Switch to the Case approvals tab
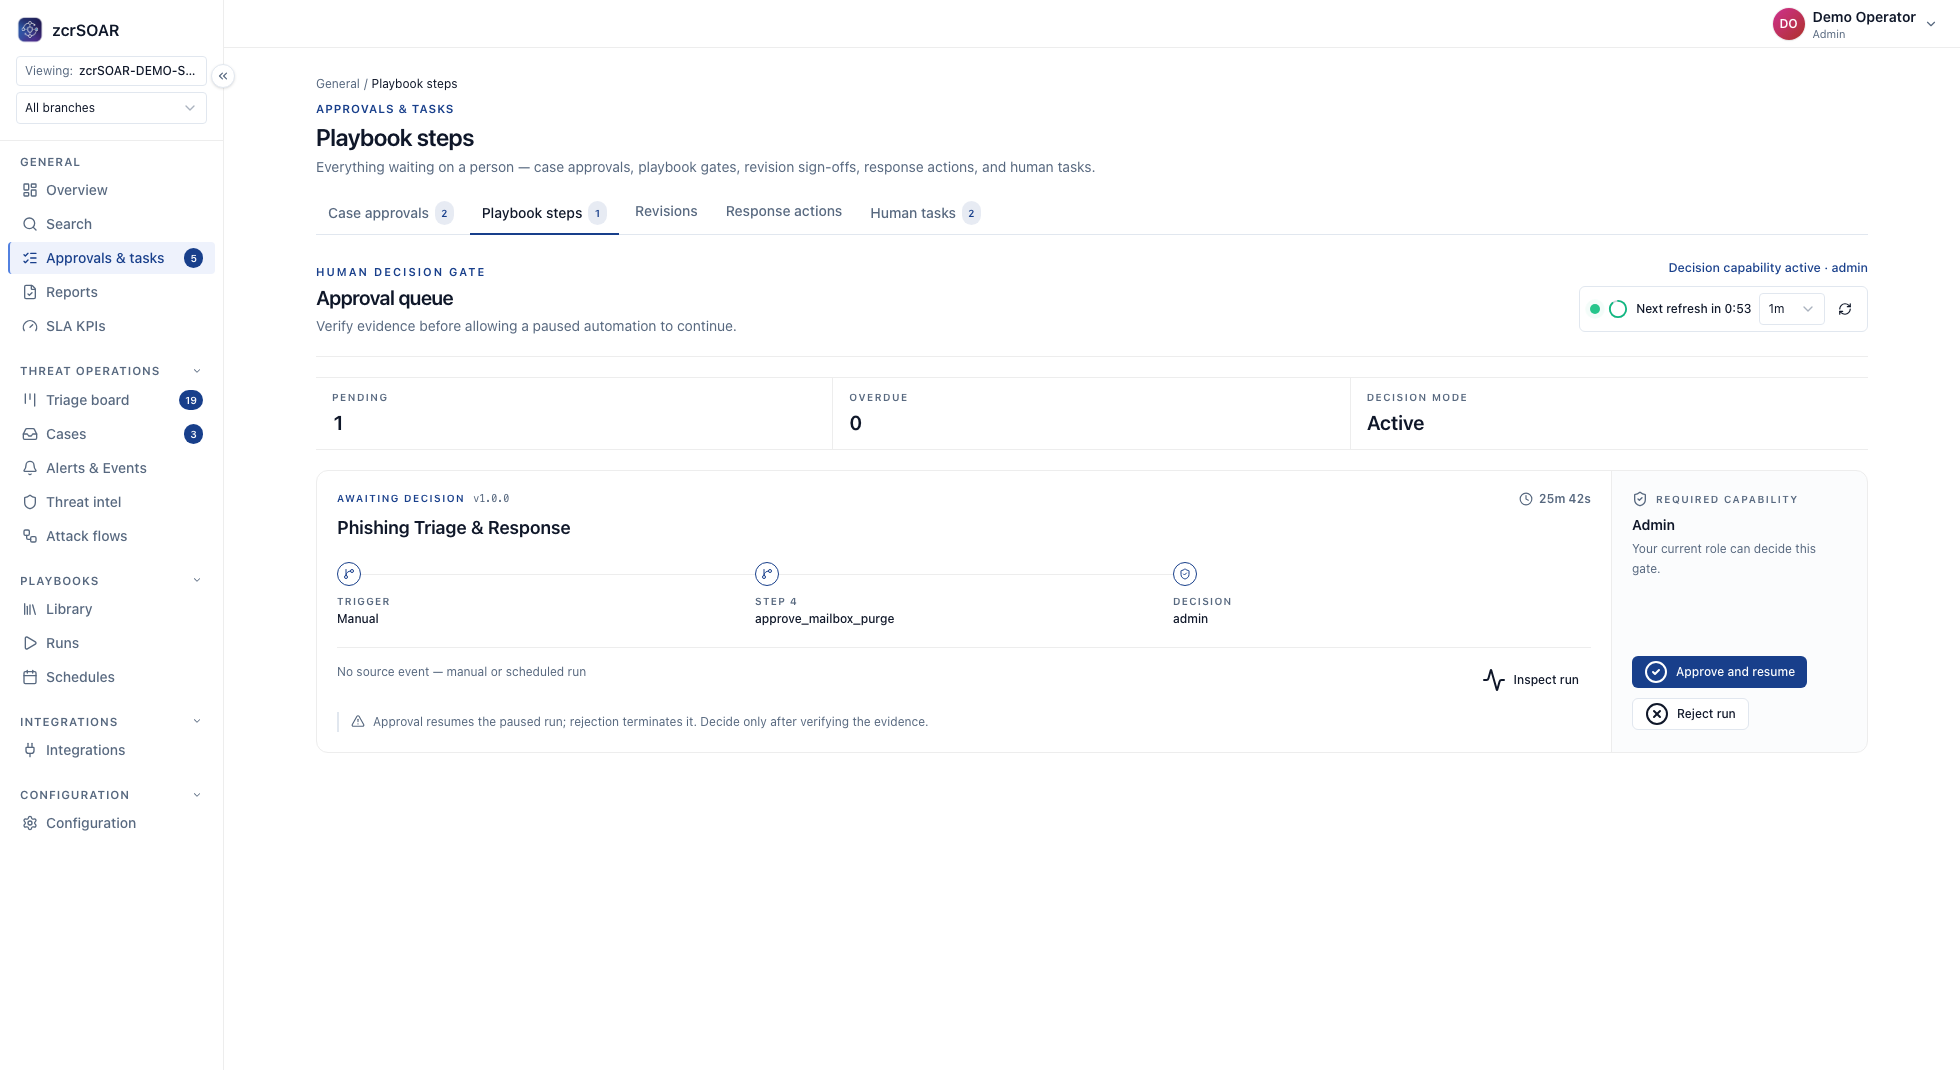 (391, 213)
